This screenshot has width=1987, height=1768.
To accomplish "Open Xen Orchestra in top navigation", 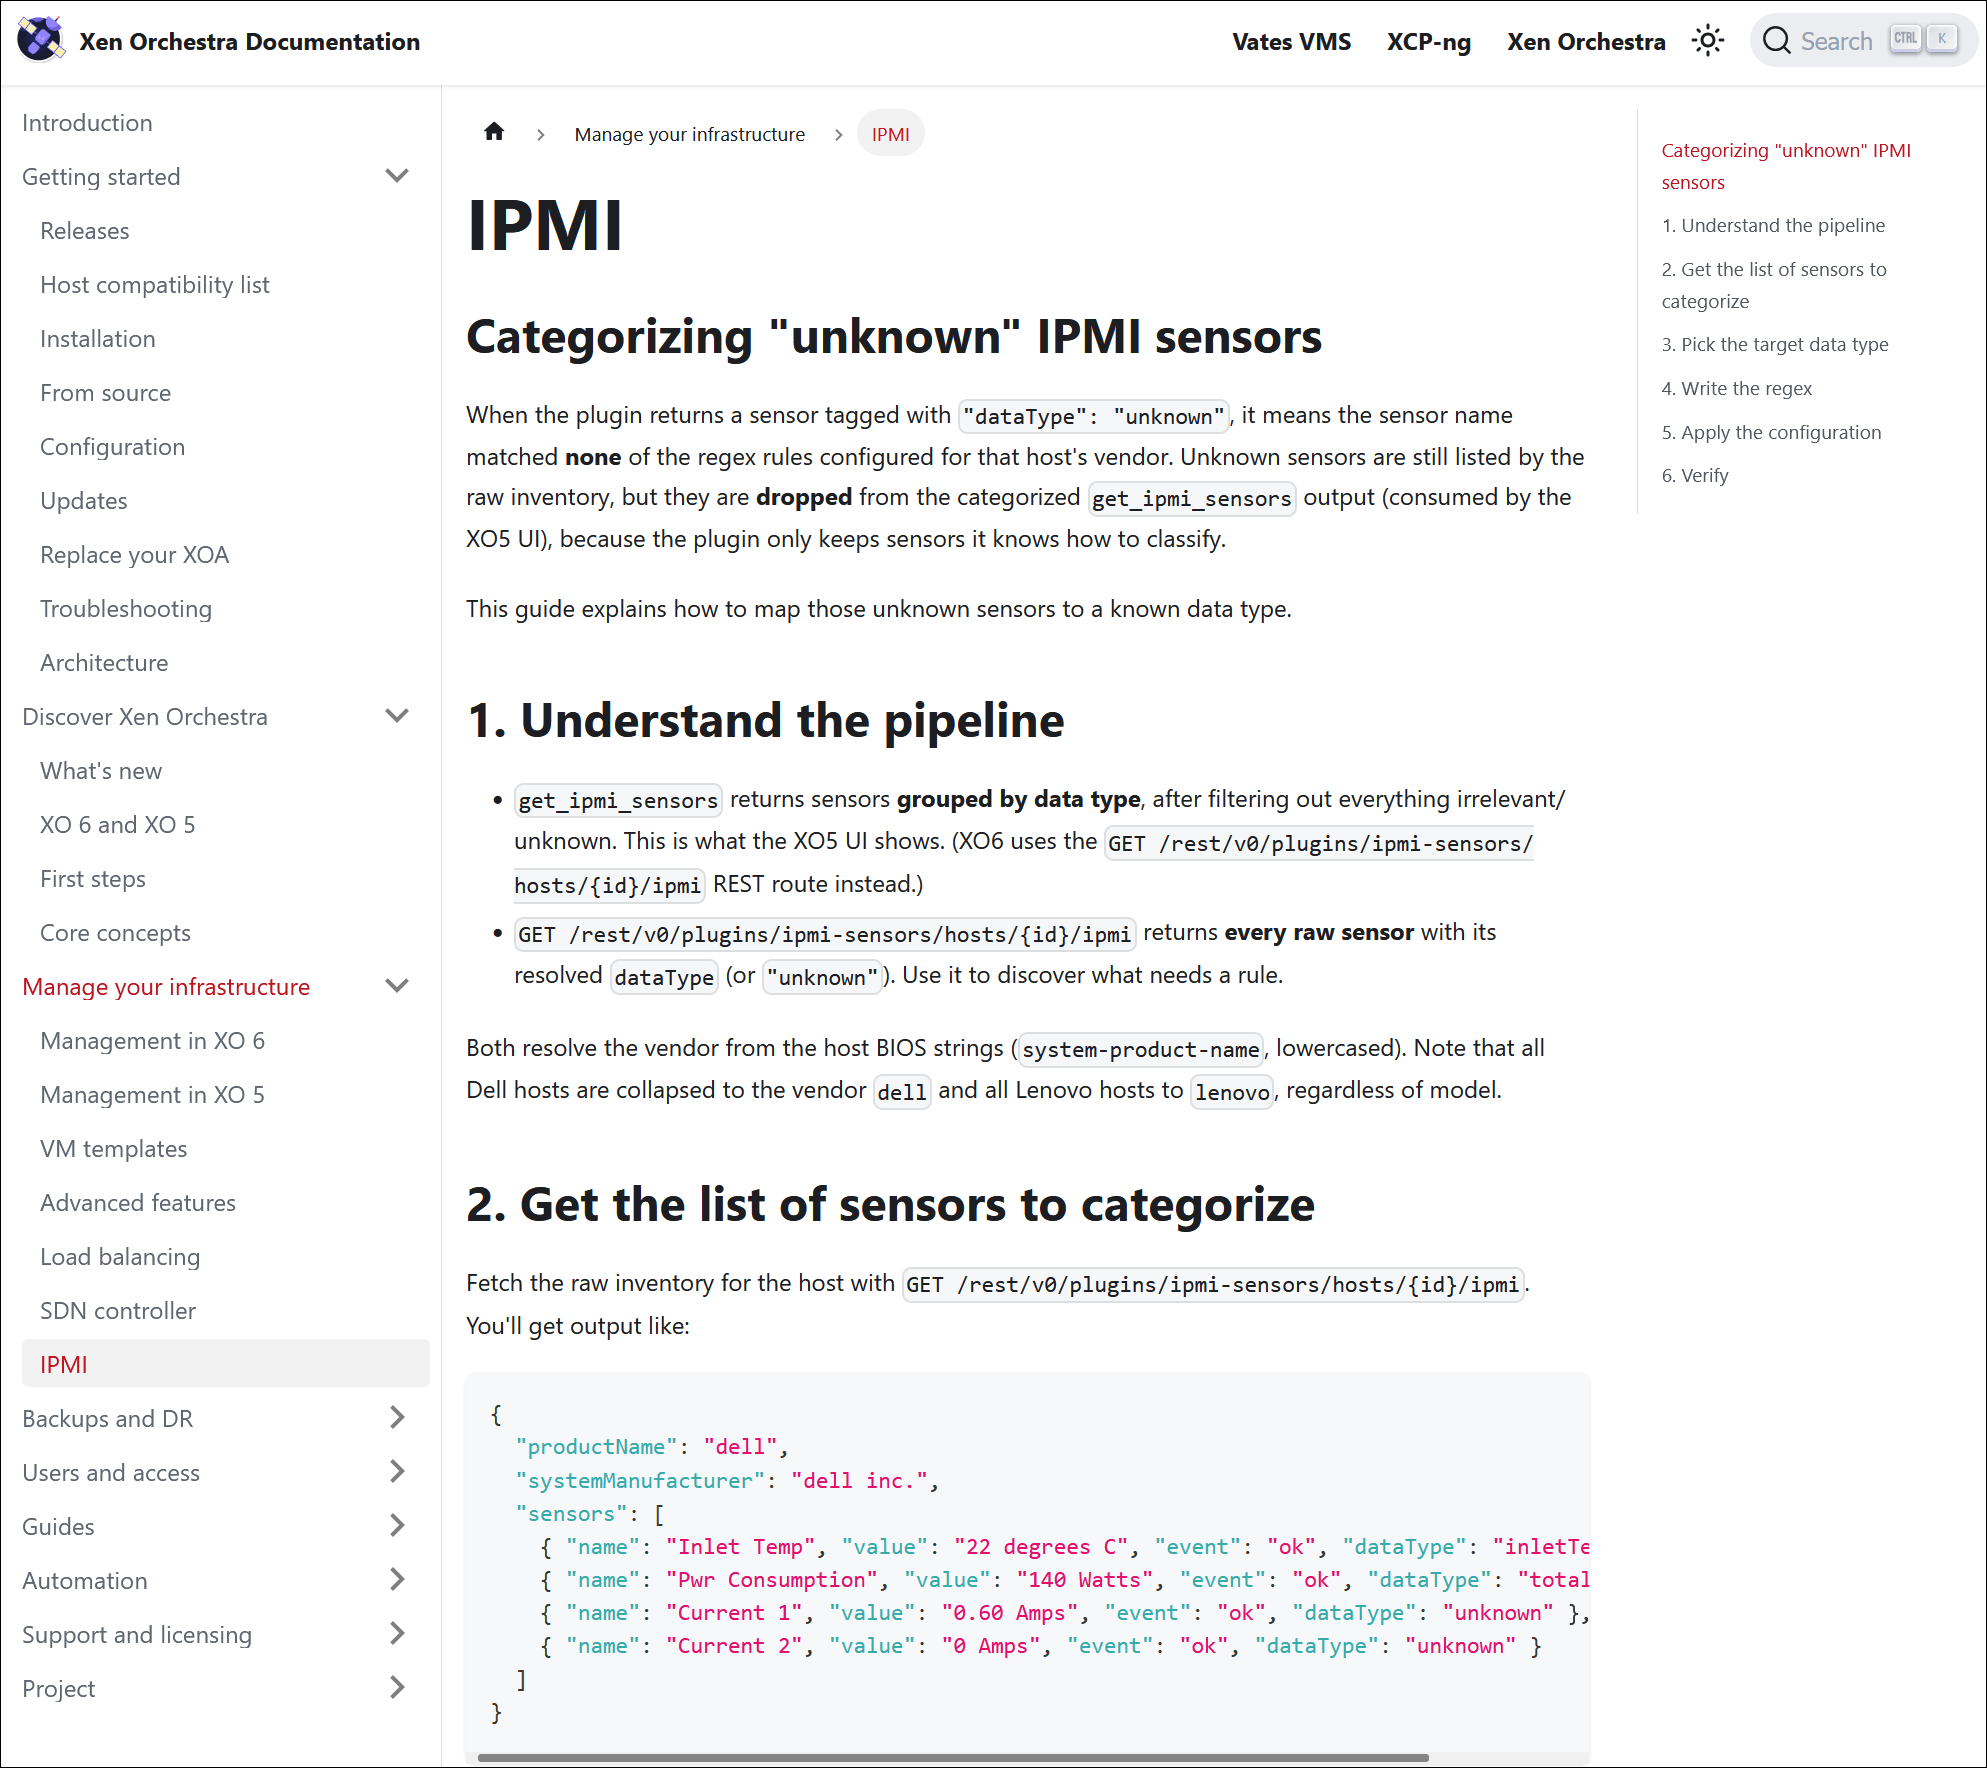I will point(1586,42).
